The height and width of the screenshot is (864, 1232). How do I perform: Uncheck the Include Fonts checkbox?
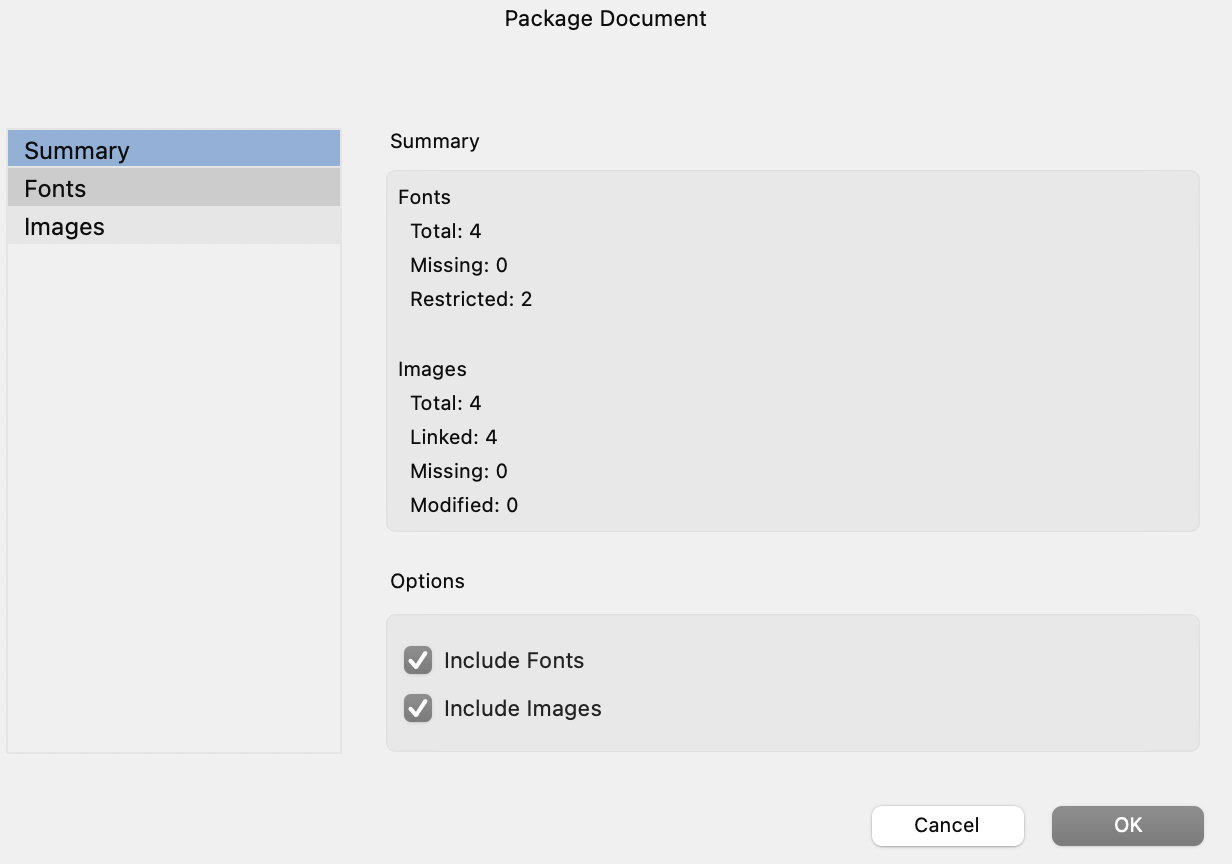coord(418,660)
